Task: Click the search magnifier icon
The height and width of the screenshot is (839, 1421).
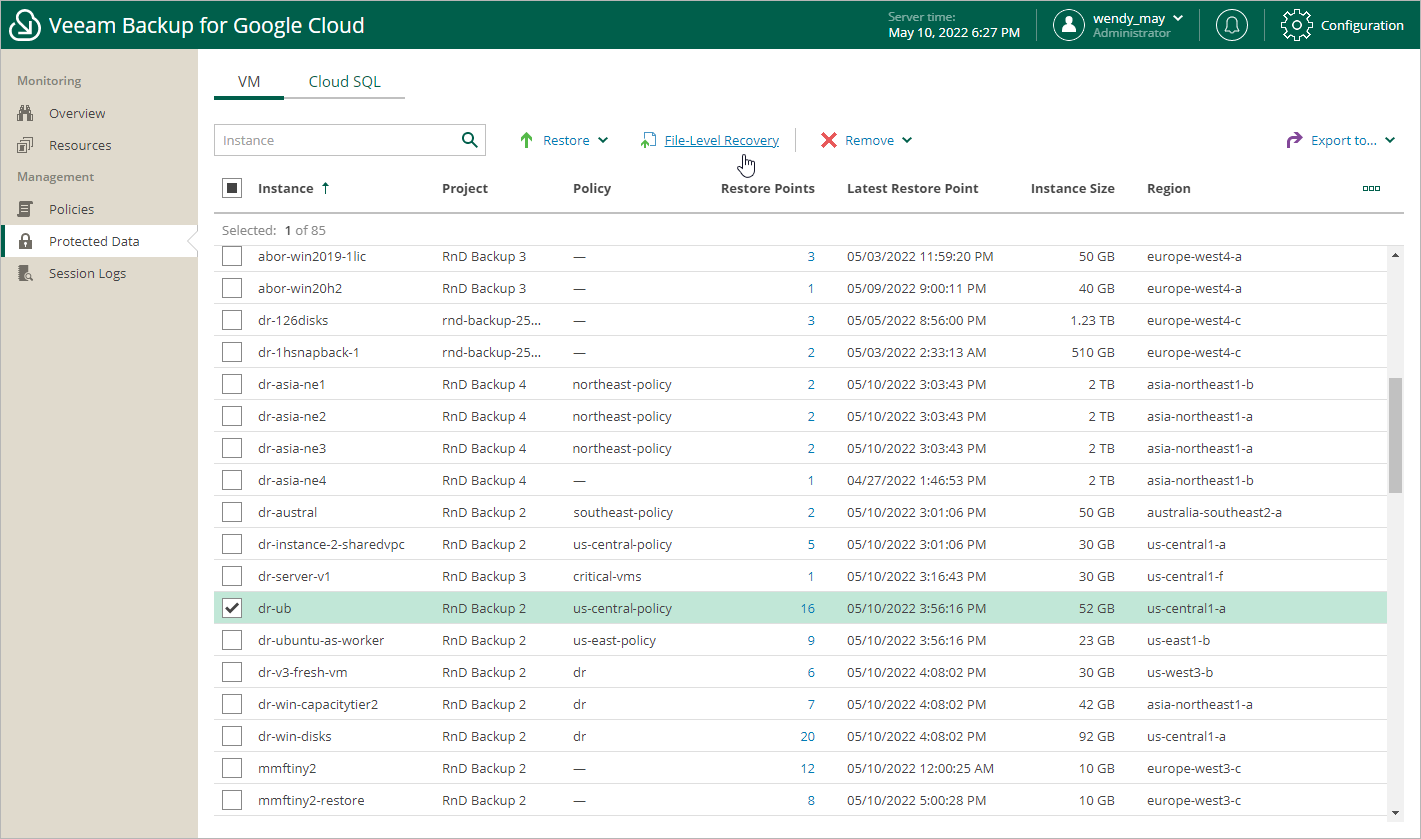Action: (x=469, y=140)
